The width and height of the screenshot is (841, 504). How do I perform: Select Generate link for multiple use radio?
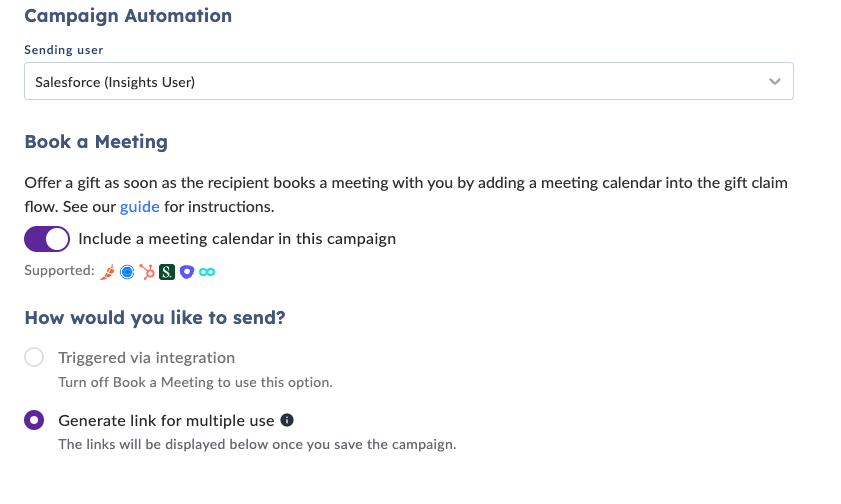(x=34, y=420)
